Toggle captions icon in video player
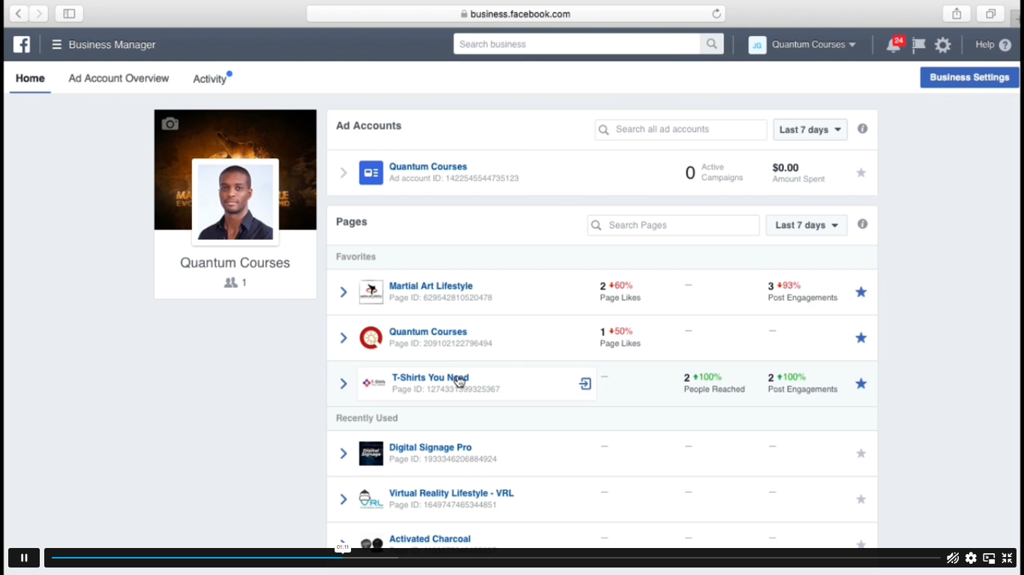This screenshot has width=1024, height=575. click(x=953, y=558)
